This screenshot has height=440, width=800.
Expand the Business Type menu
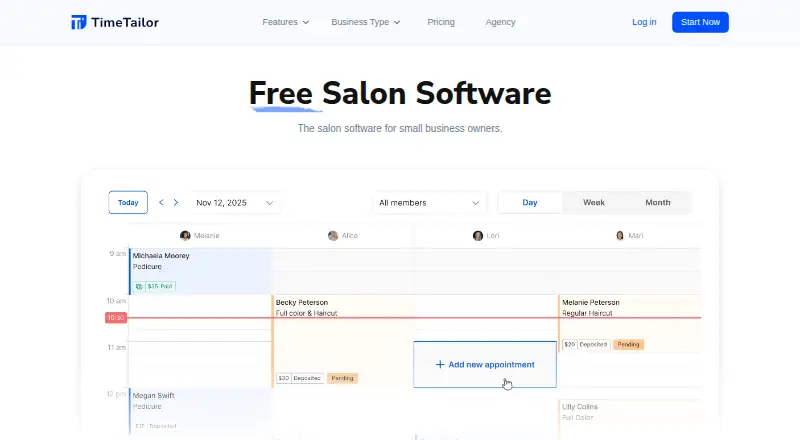[365, 22]
